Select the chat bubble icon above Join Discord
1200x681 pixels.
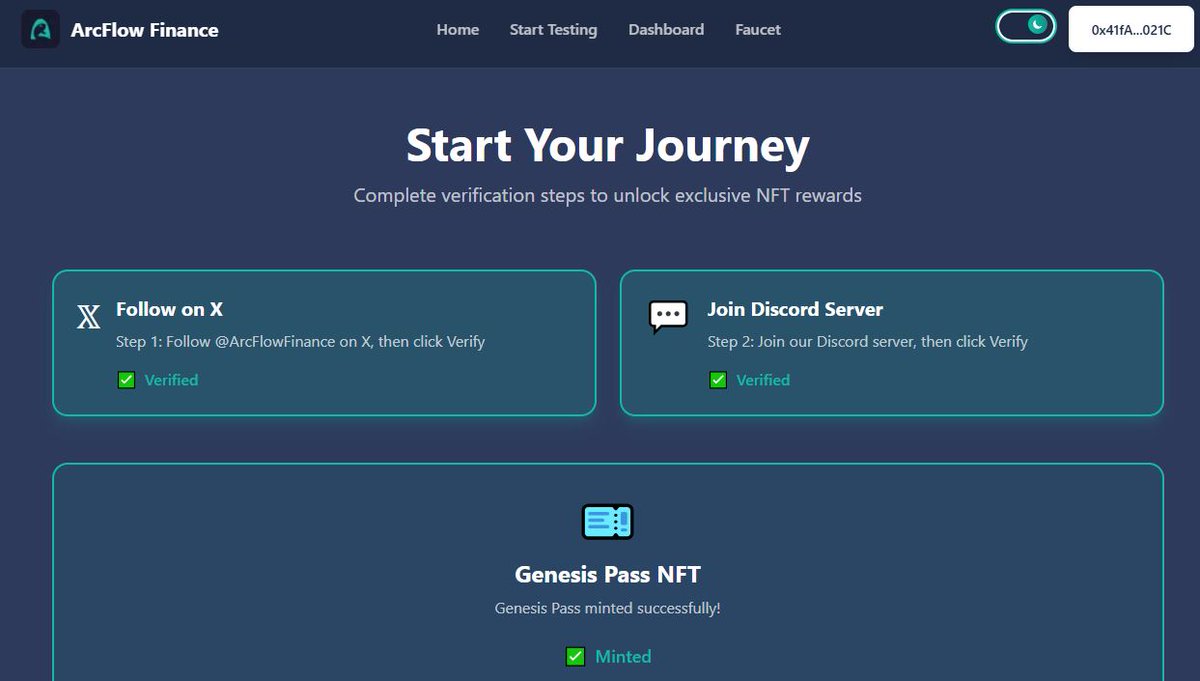[x=670, y=316]
